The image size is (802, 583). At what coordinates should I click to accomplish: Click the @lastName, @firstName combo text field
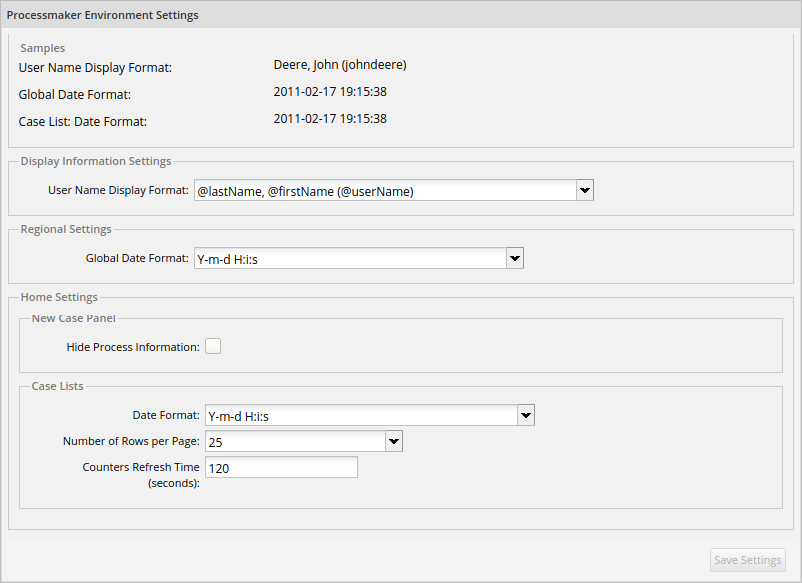(x=385, y=190)
